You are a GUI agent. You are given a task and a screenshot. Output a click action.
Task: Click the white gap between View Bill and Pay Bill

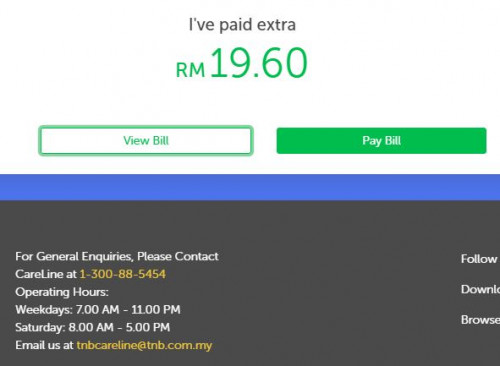point(265,141)
